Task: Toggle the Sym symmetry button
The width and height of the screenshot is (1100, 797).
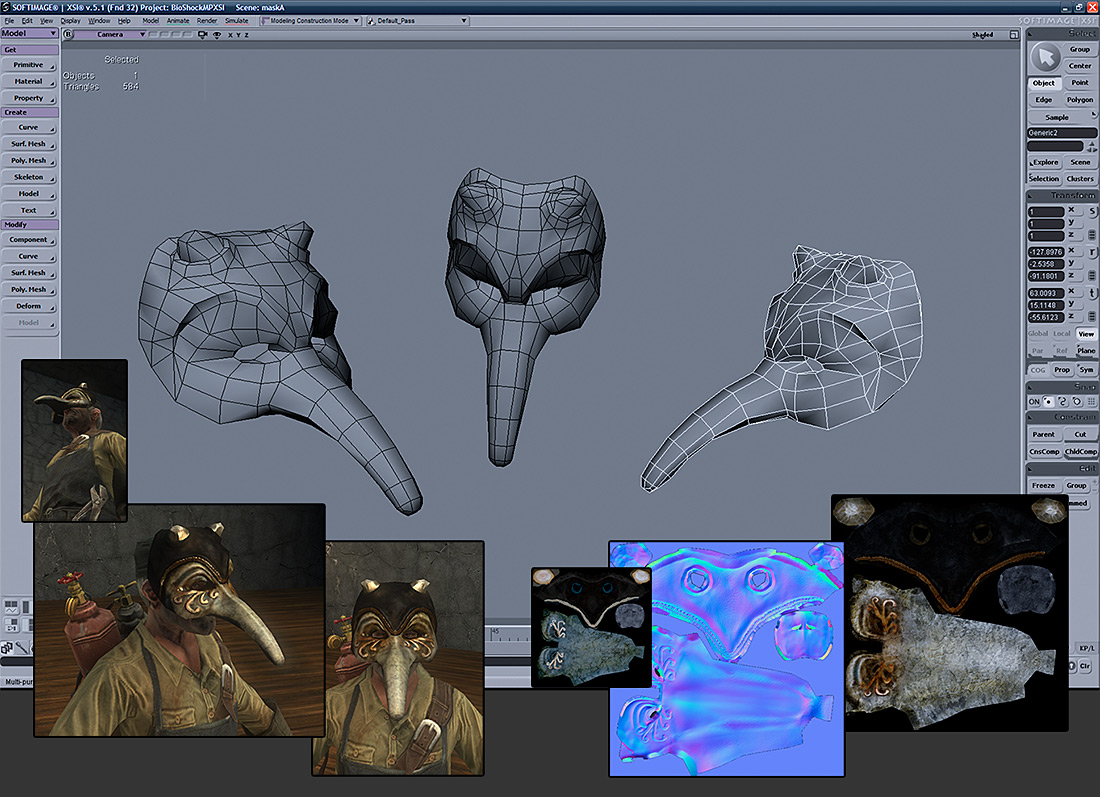Action: click(1086, 370)
